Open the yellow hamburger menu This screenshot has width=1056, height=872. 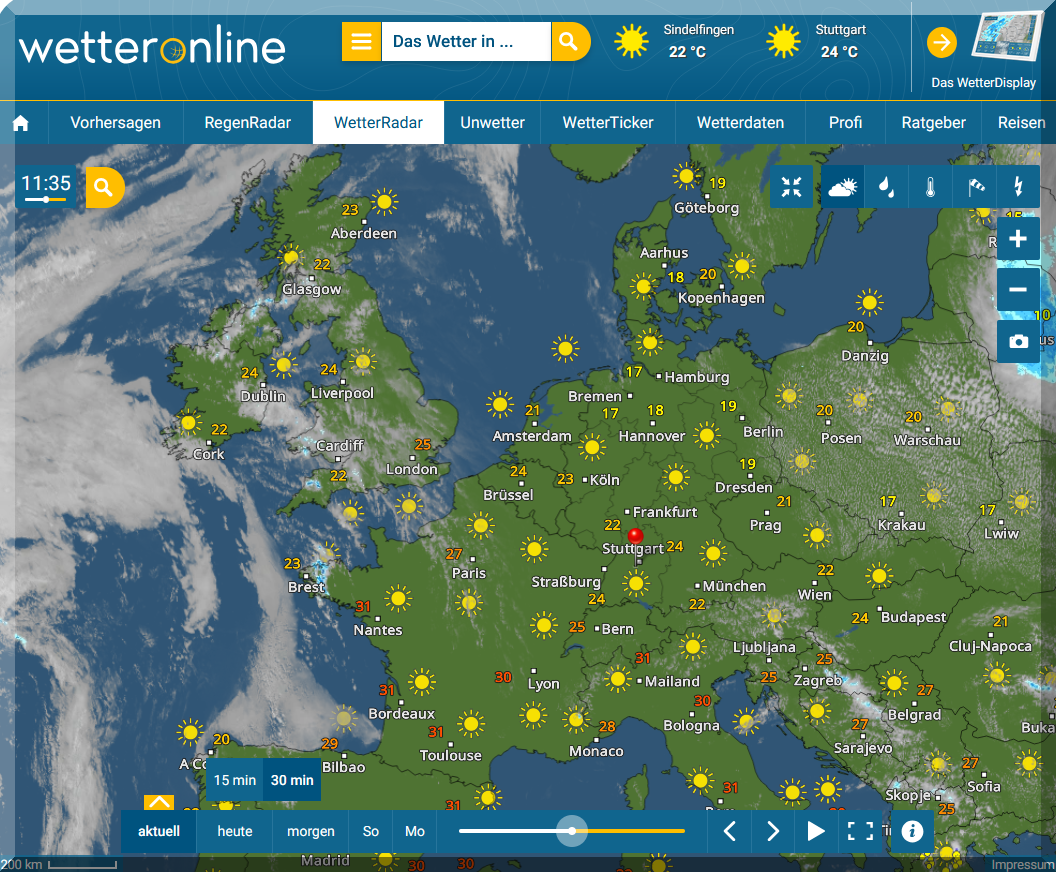[x=361, y=42]
